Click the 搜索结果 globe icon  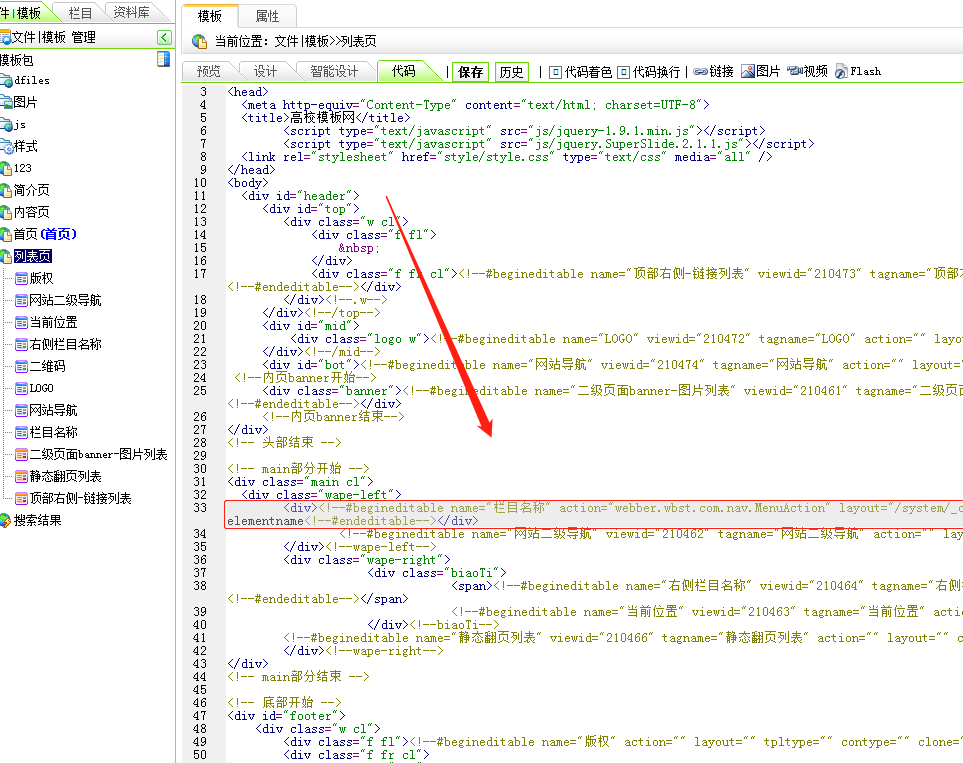6,520
